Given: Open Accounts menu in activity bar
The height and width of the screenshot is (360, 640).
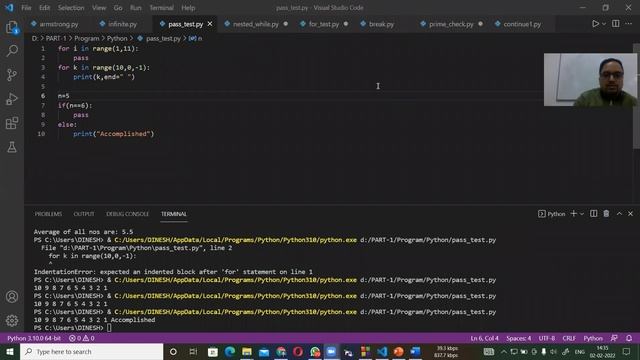Looking at the screenshot, I should click(x=12, y=297).
